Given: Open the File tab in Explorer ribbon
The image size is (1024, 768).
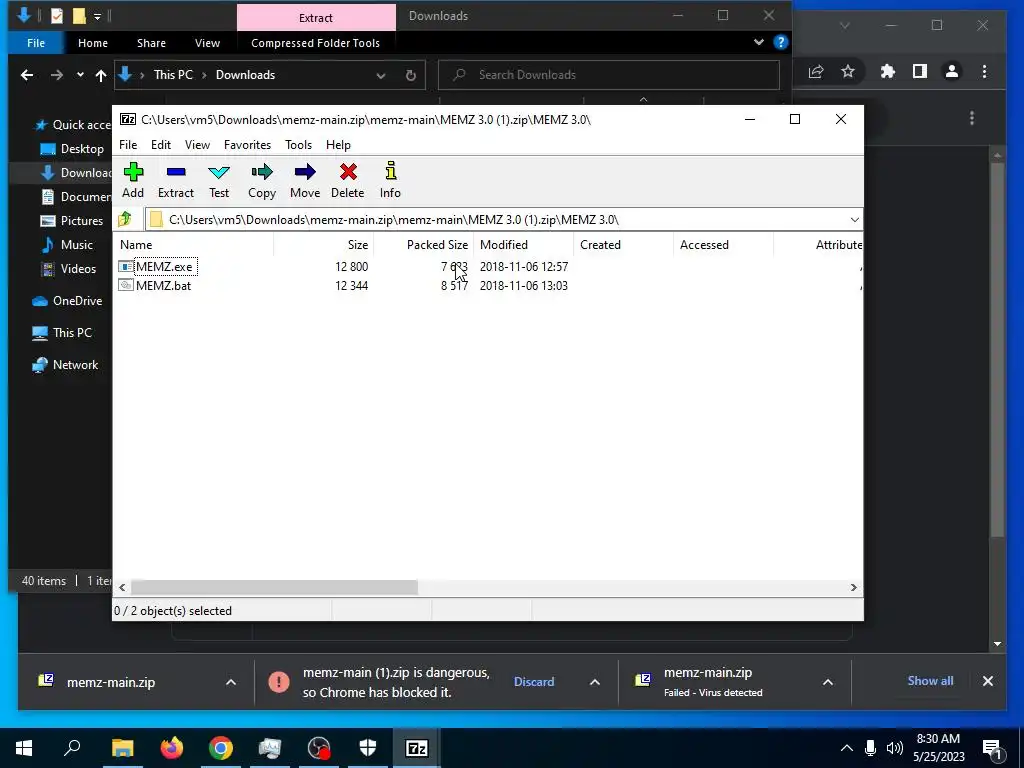Looking at the screenshot, I should [36, 43].
